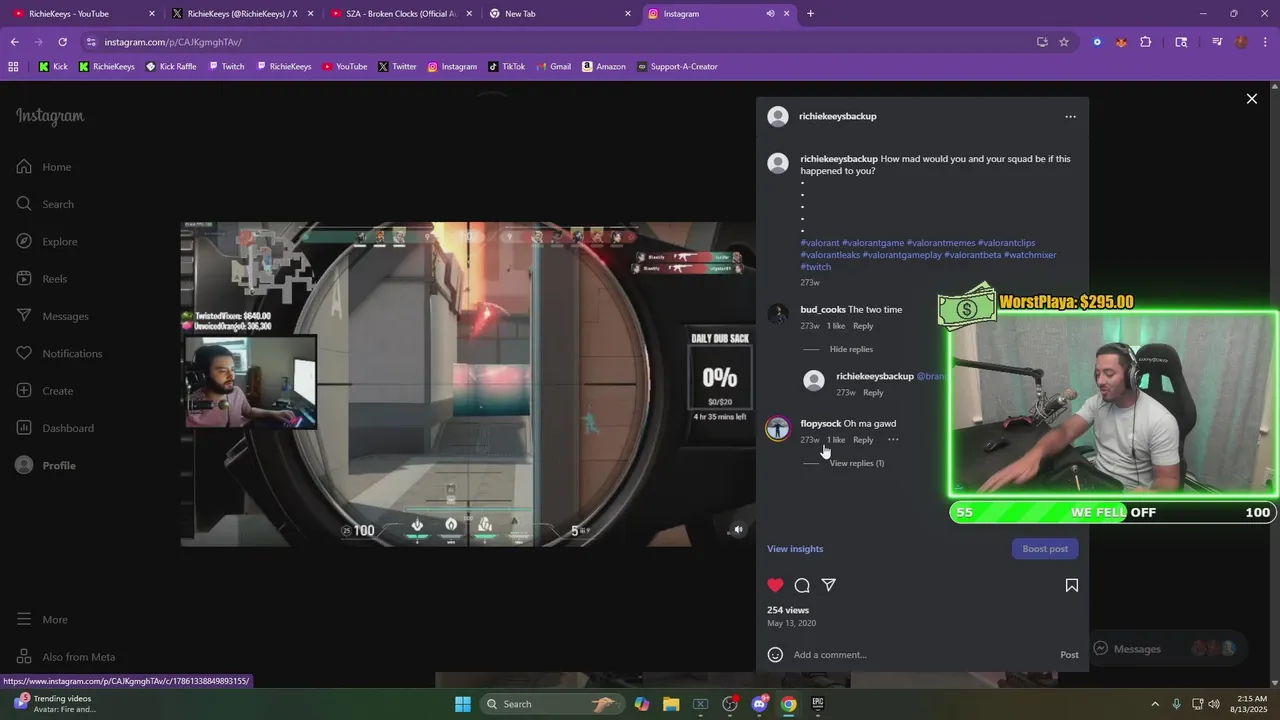Open the Windows Start menu
The width and height of the screenshot is (1280, 720).
tap(463, 704)
